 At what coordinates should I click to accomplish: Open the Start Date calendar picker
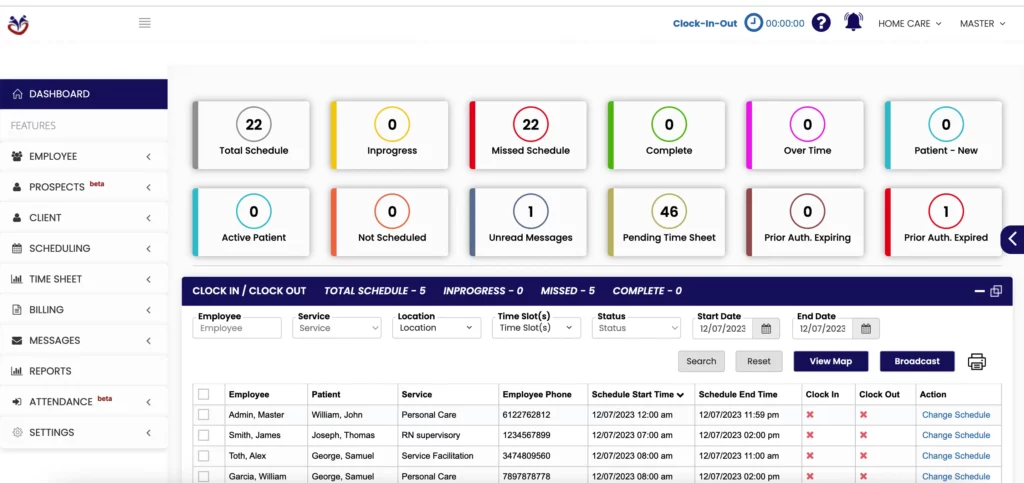(x=766, y=328)
